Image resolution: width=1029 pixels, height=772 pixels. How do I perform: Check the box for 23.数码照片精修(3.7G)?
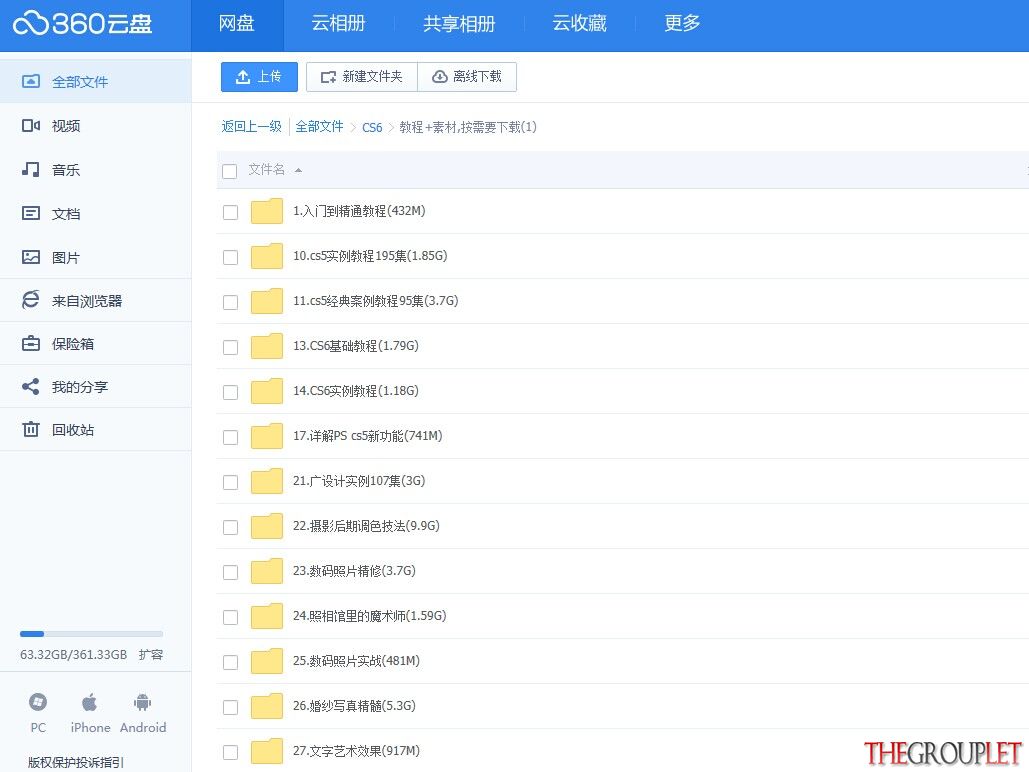[x=230, y=572]
